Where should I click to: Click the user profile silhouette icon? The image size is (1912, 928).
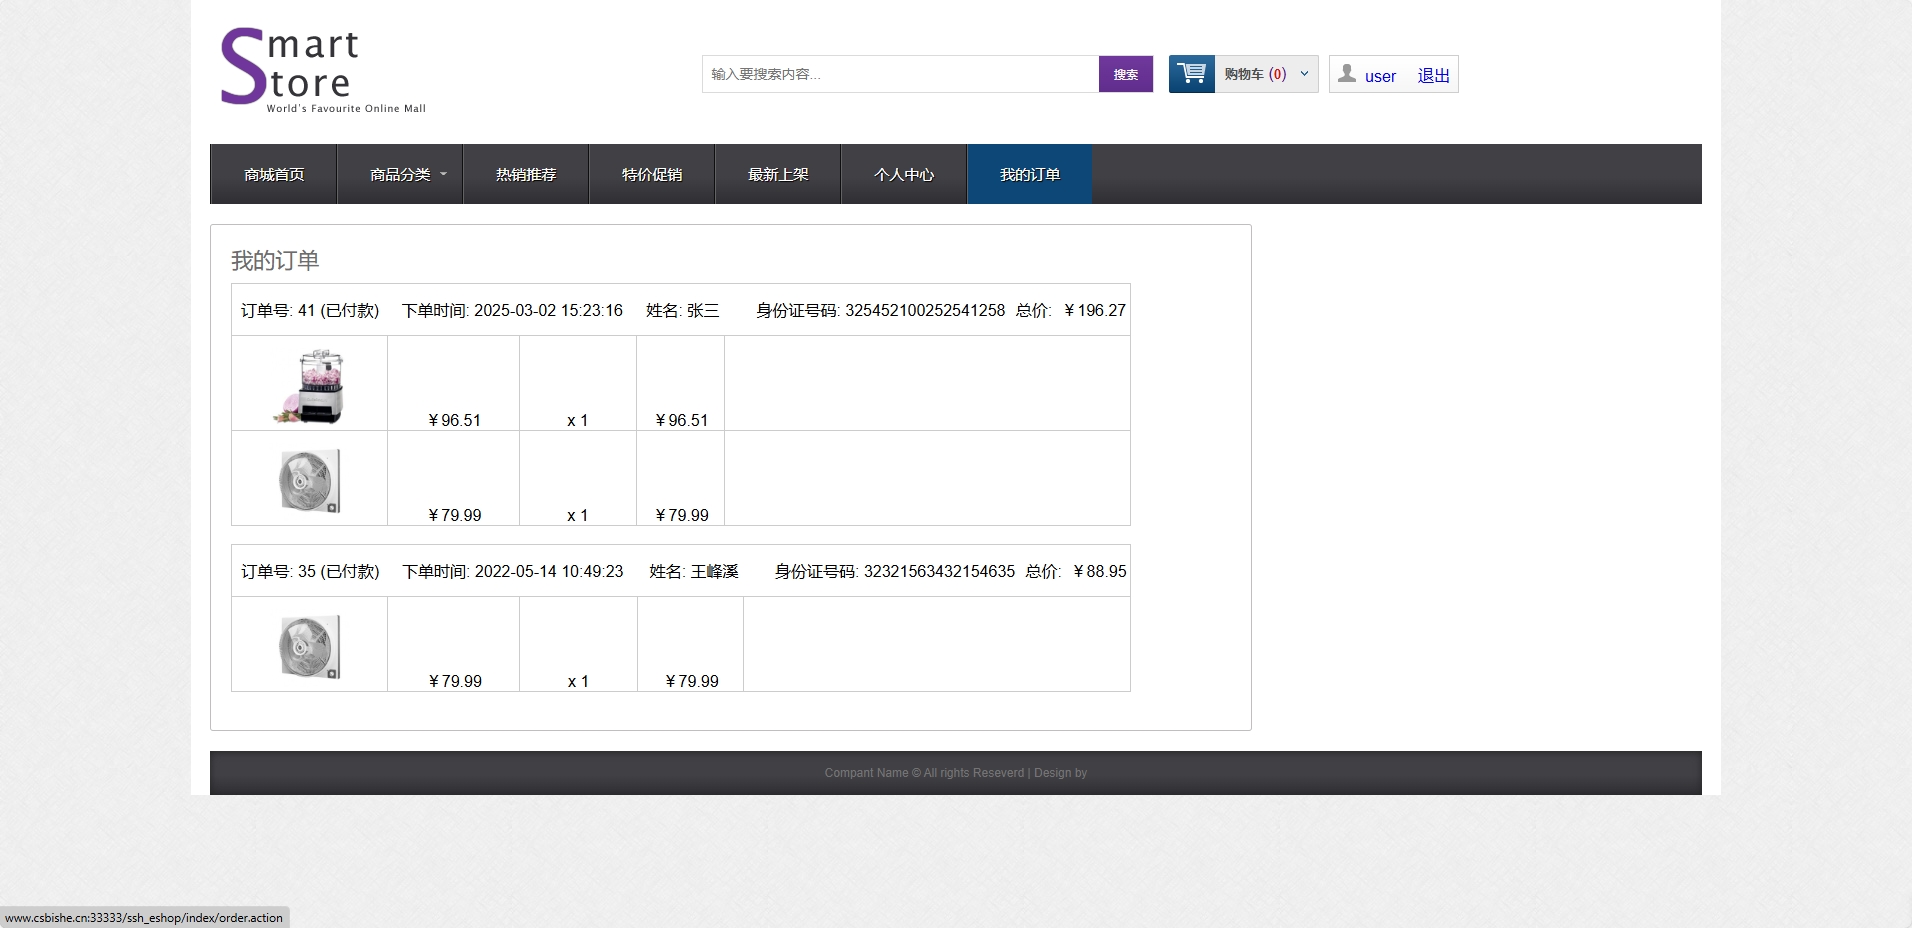1347,74
